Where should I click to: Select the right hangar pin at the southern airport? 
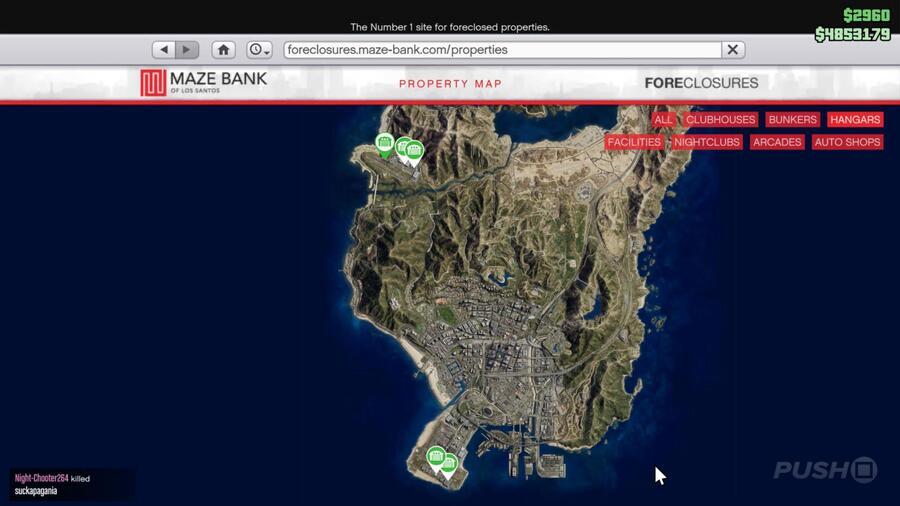tap(451, 466)
